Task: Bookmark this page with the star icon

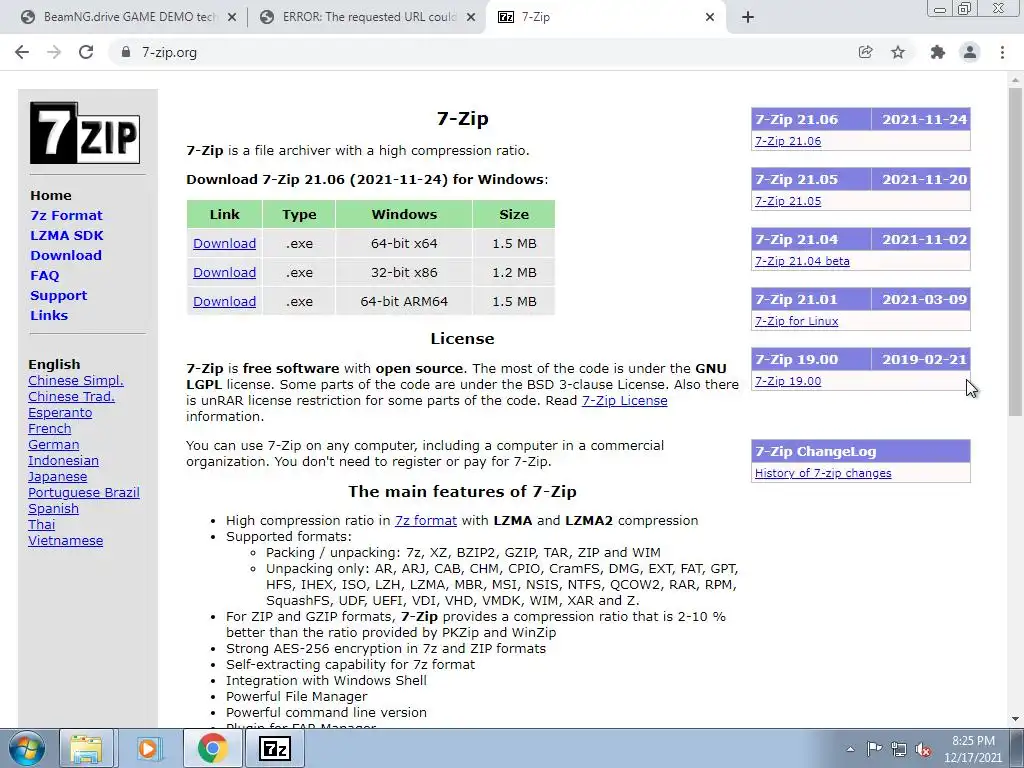Action: click(x=898, y=52)
